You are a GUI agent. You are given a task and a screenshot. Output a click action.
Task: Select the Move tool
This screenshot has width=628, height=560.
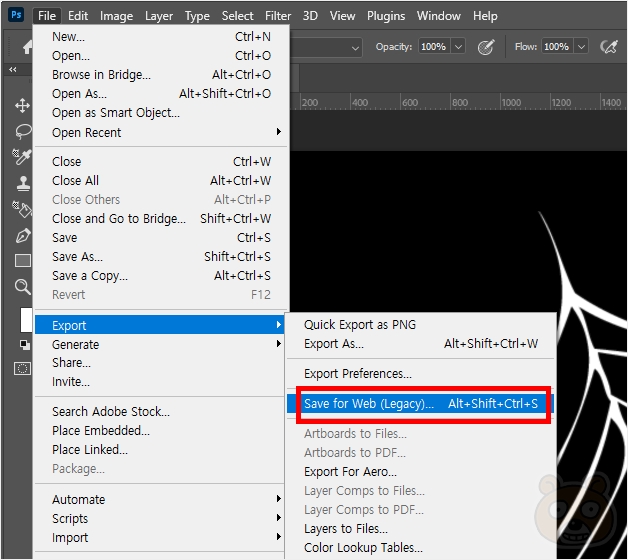point(22,106)
